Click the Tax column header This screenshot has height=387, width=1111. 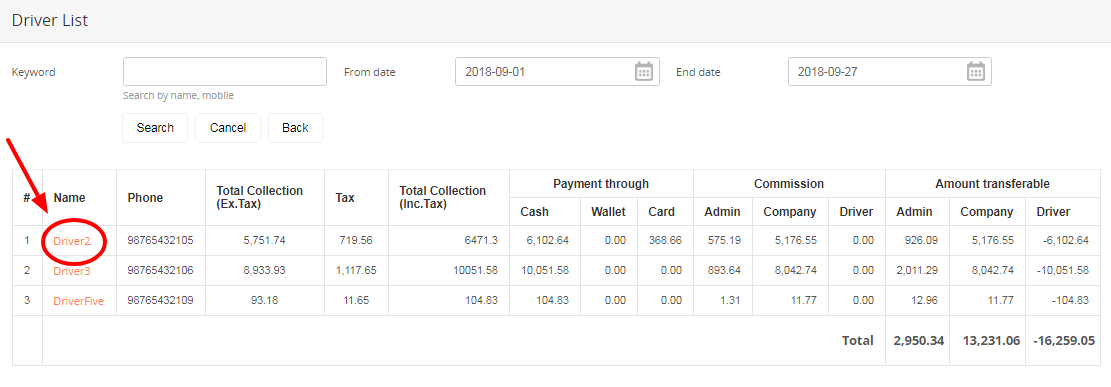(345, 198)
